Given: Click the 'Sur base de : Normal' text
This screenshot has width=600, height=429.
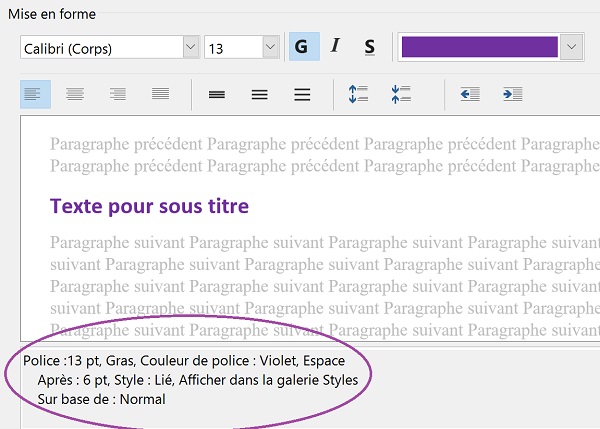Looking at the screenshot, I should (x=101, y=399).
